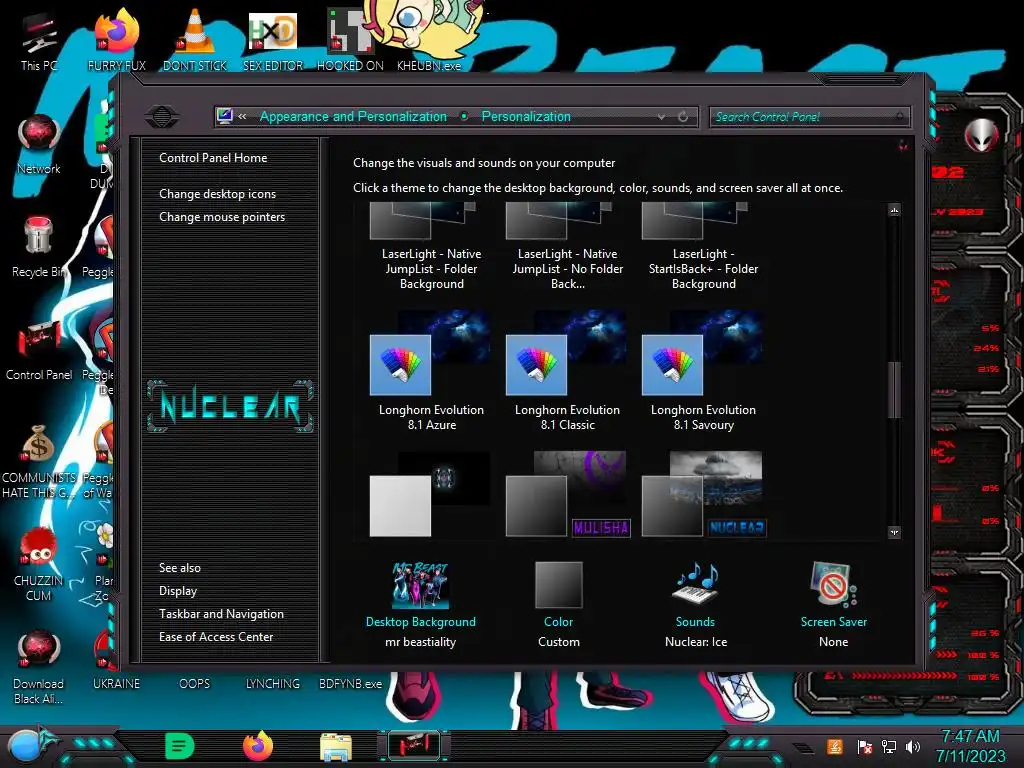Click the theme list scrollbar thumb
Viewport: 1024px width, 768px height.
tap(894, 389)
